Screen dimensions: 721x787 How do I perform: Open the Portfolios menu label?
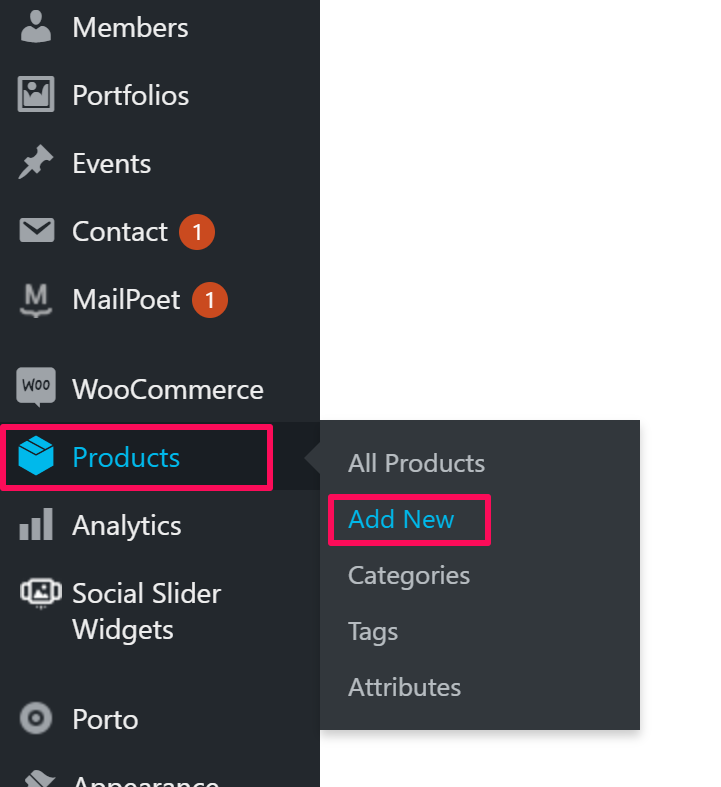coord(130,95)
